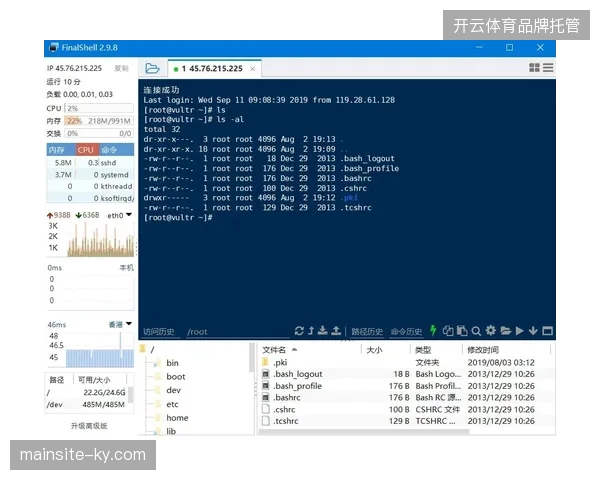Click the kthreadd process row

[x=90, y=186]
